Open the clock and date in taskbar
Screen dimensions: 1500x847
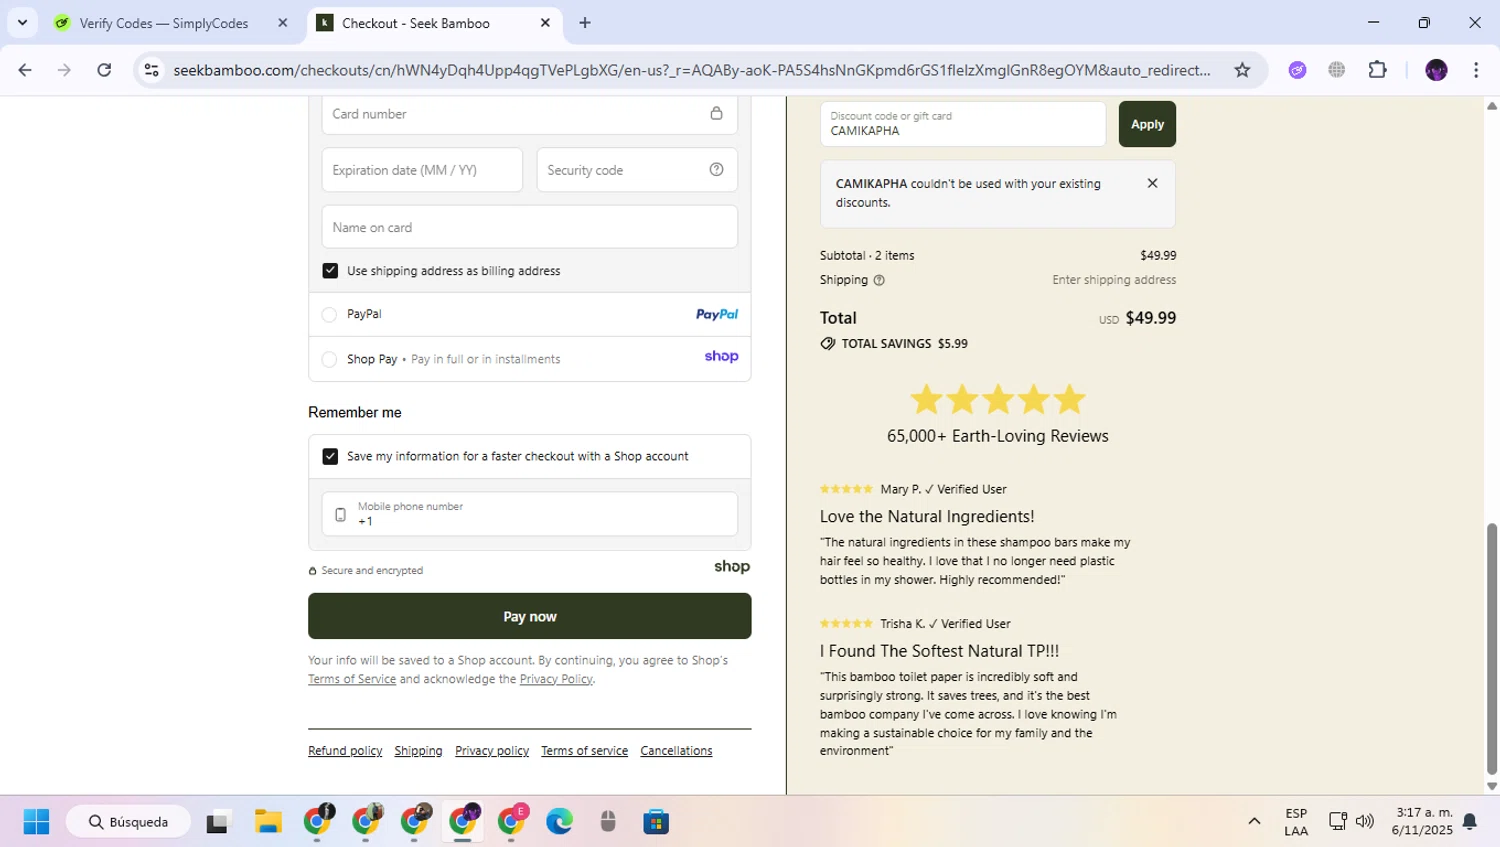pos(1422,822)
